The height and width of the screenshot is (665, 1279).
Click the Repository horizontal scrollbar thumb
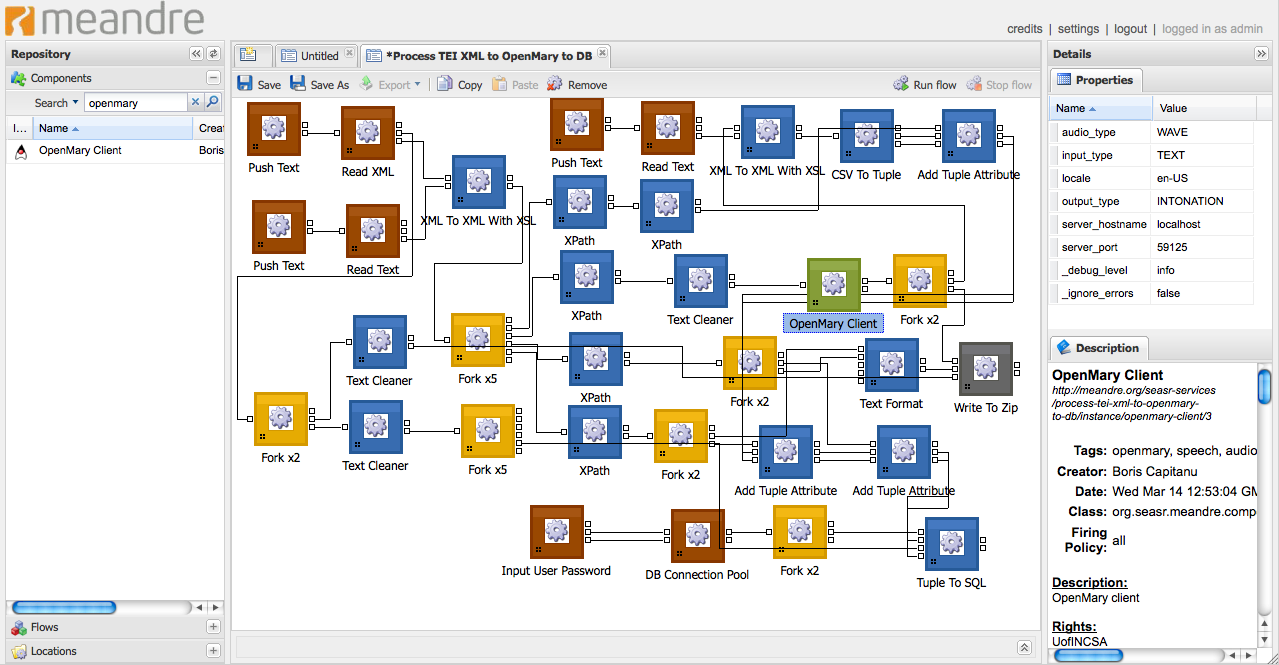[64, 607]
